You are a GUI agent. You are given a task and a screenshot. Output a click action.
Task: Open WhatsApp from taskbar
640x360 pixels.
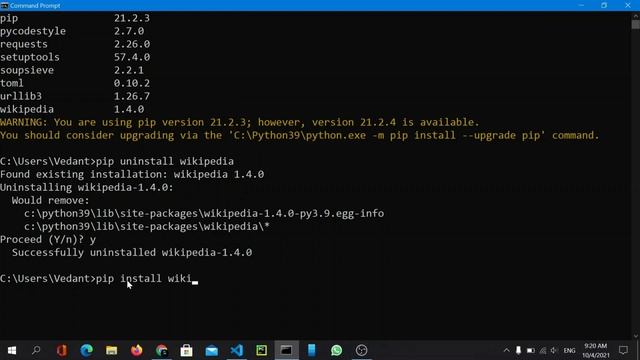336,350
